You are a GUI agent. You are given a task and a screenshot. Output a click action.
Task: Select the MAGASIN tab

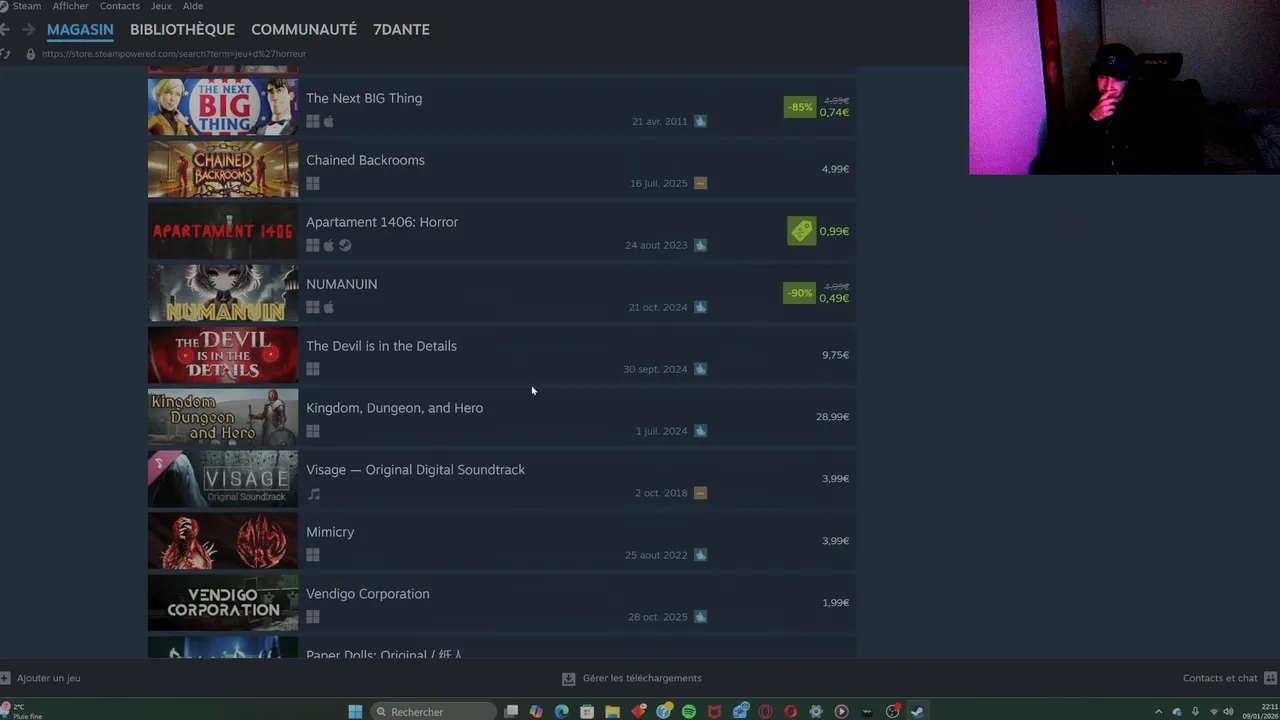(80, 30)
